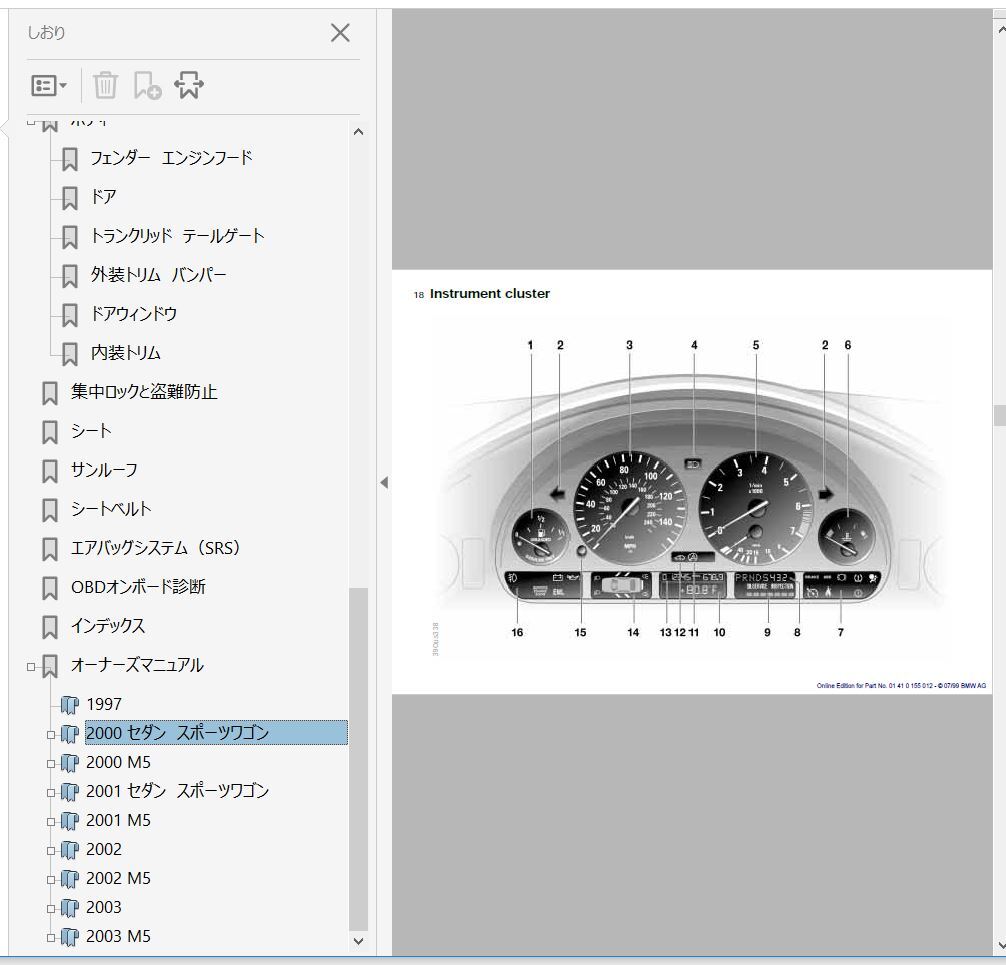Click bookmark panel scroll down arrow
The height and width of the screenshot is (965, 1006).
(x=359, y=941)
